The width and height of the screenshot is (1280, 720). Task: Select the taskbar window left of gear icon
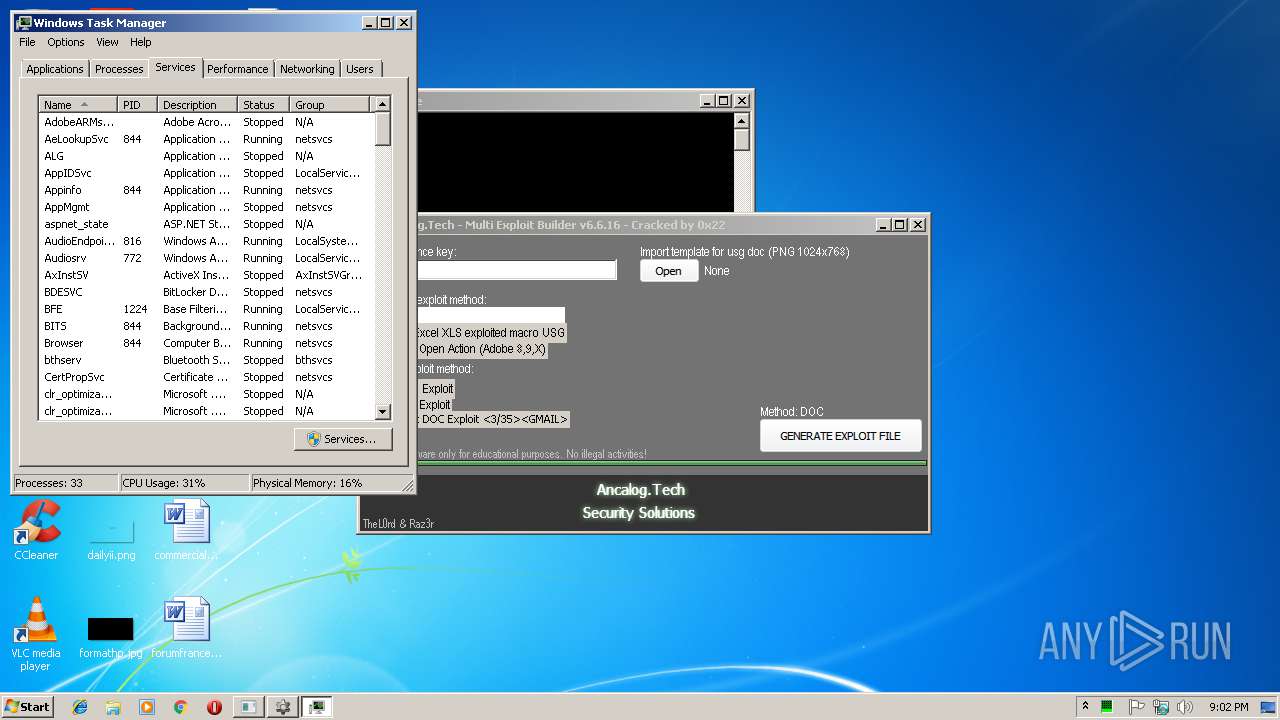coord(248,707)
